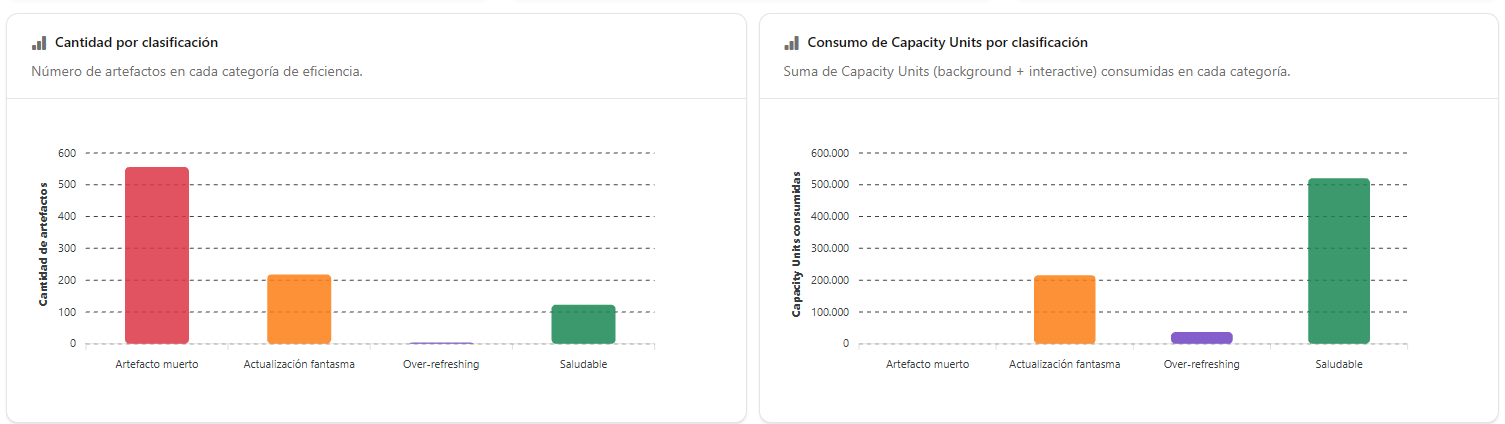
Task: Click the 600 tick label in Cantidad chart
Action: pos(67,153)
